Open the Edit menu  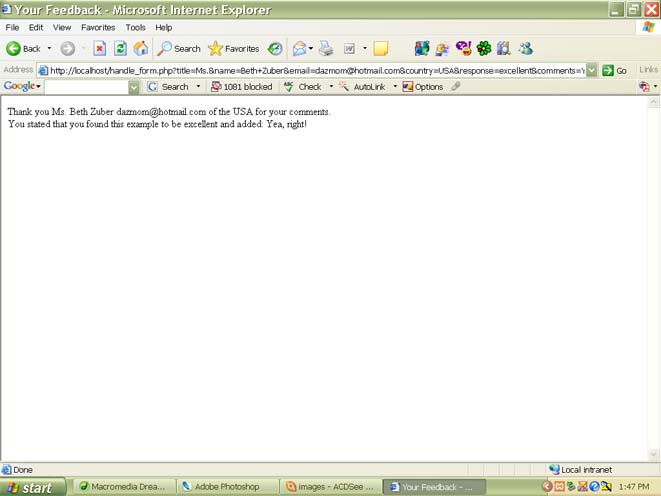pyautogui.click(x=36, y=27)
